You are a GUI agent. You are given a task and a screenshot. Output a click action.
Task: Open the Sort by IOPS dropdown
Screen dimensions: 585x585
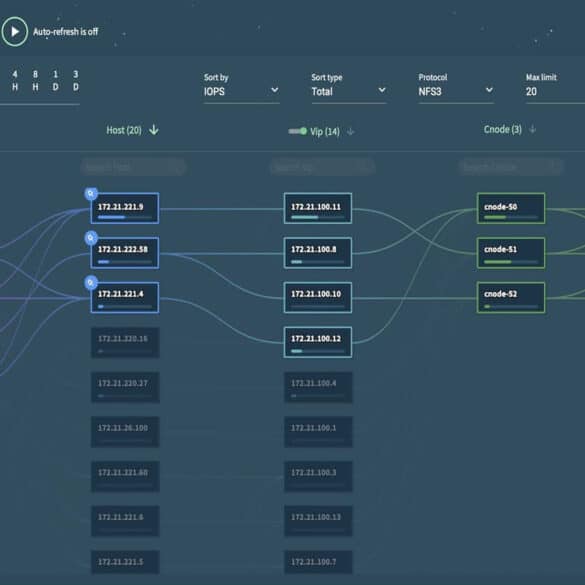pos(241,91)
